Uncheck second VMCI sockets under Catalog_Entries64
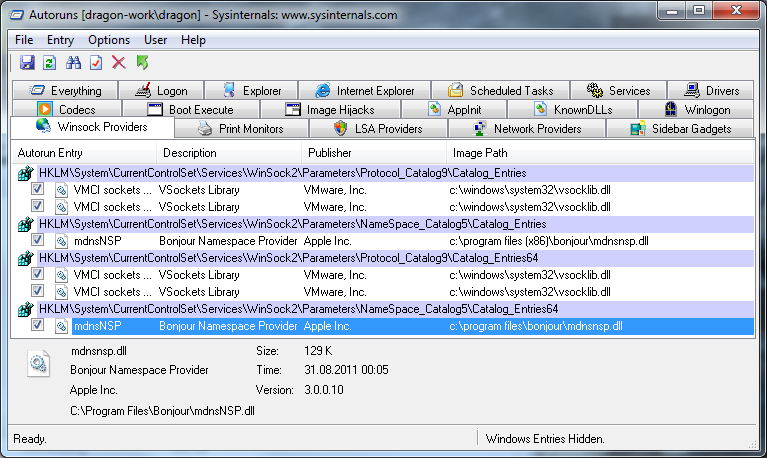Image resolution: width=767 pixels, height=458 pixels. tap(37, 291)
